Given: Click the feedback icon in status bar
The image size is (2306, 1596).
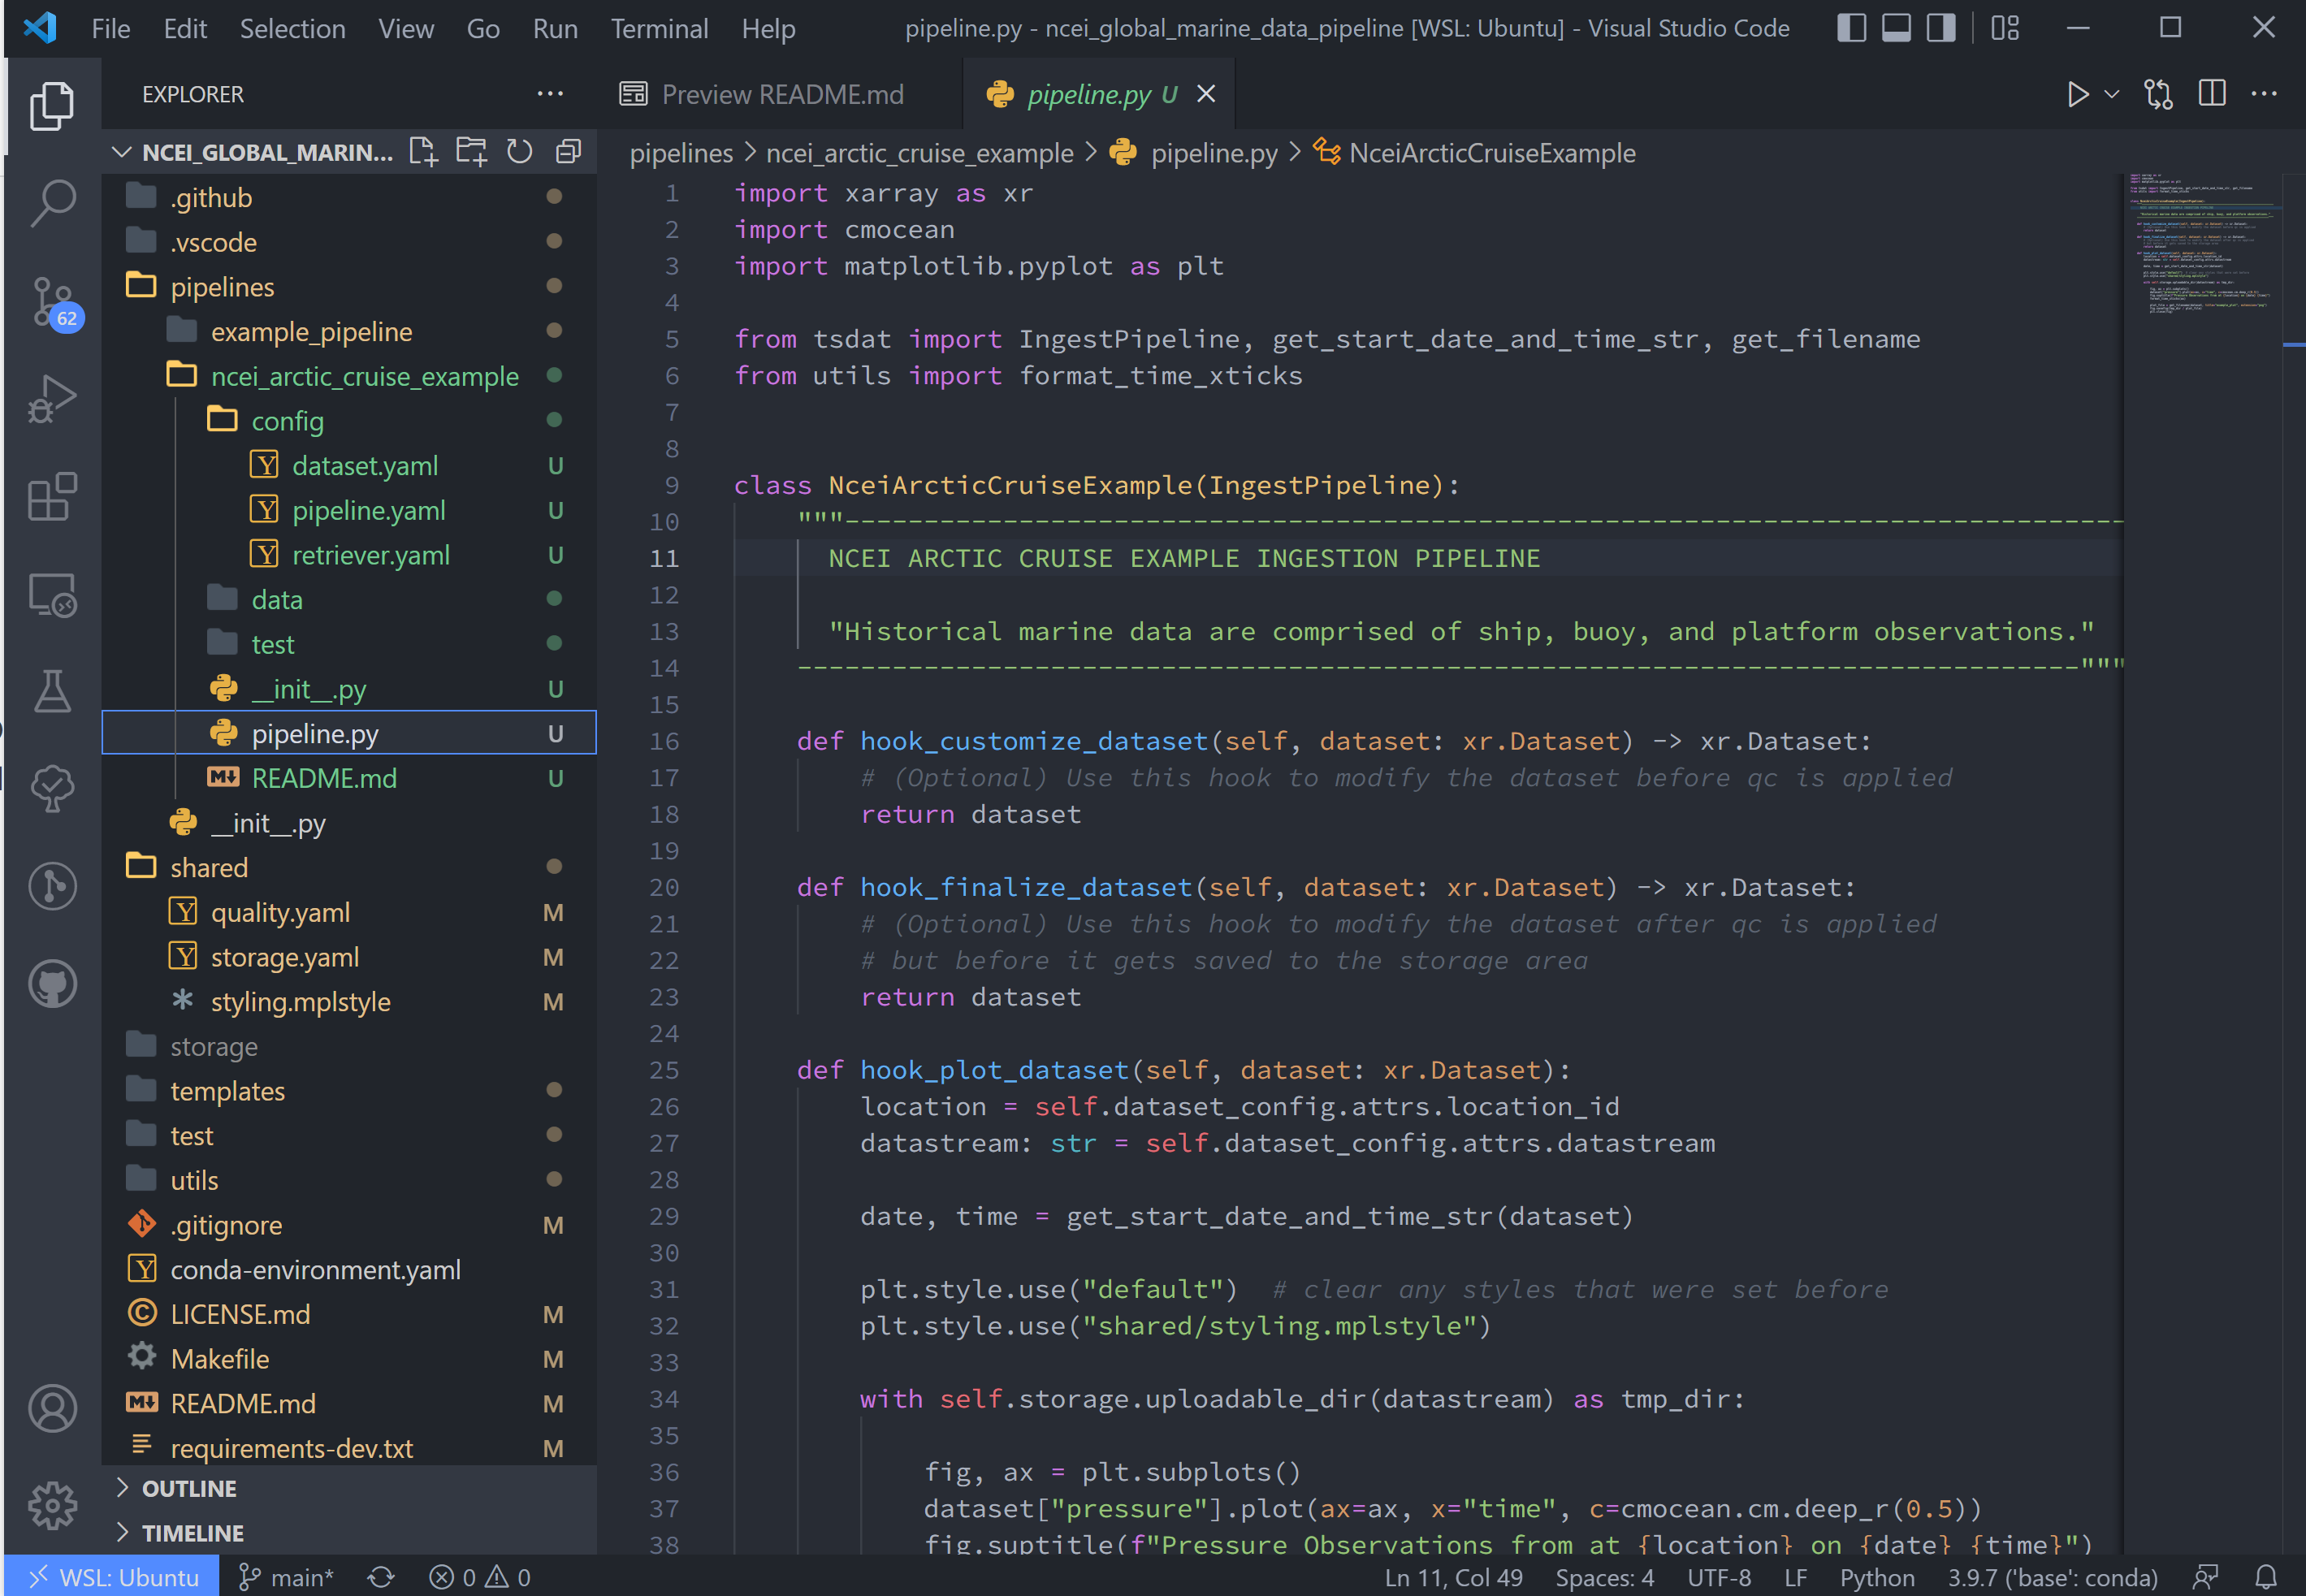Looking at the screenshot, I should pos(2206,1578).
